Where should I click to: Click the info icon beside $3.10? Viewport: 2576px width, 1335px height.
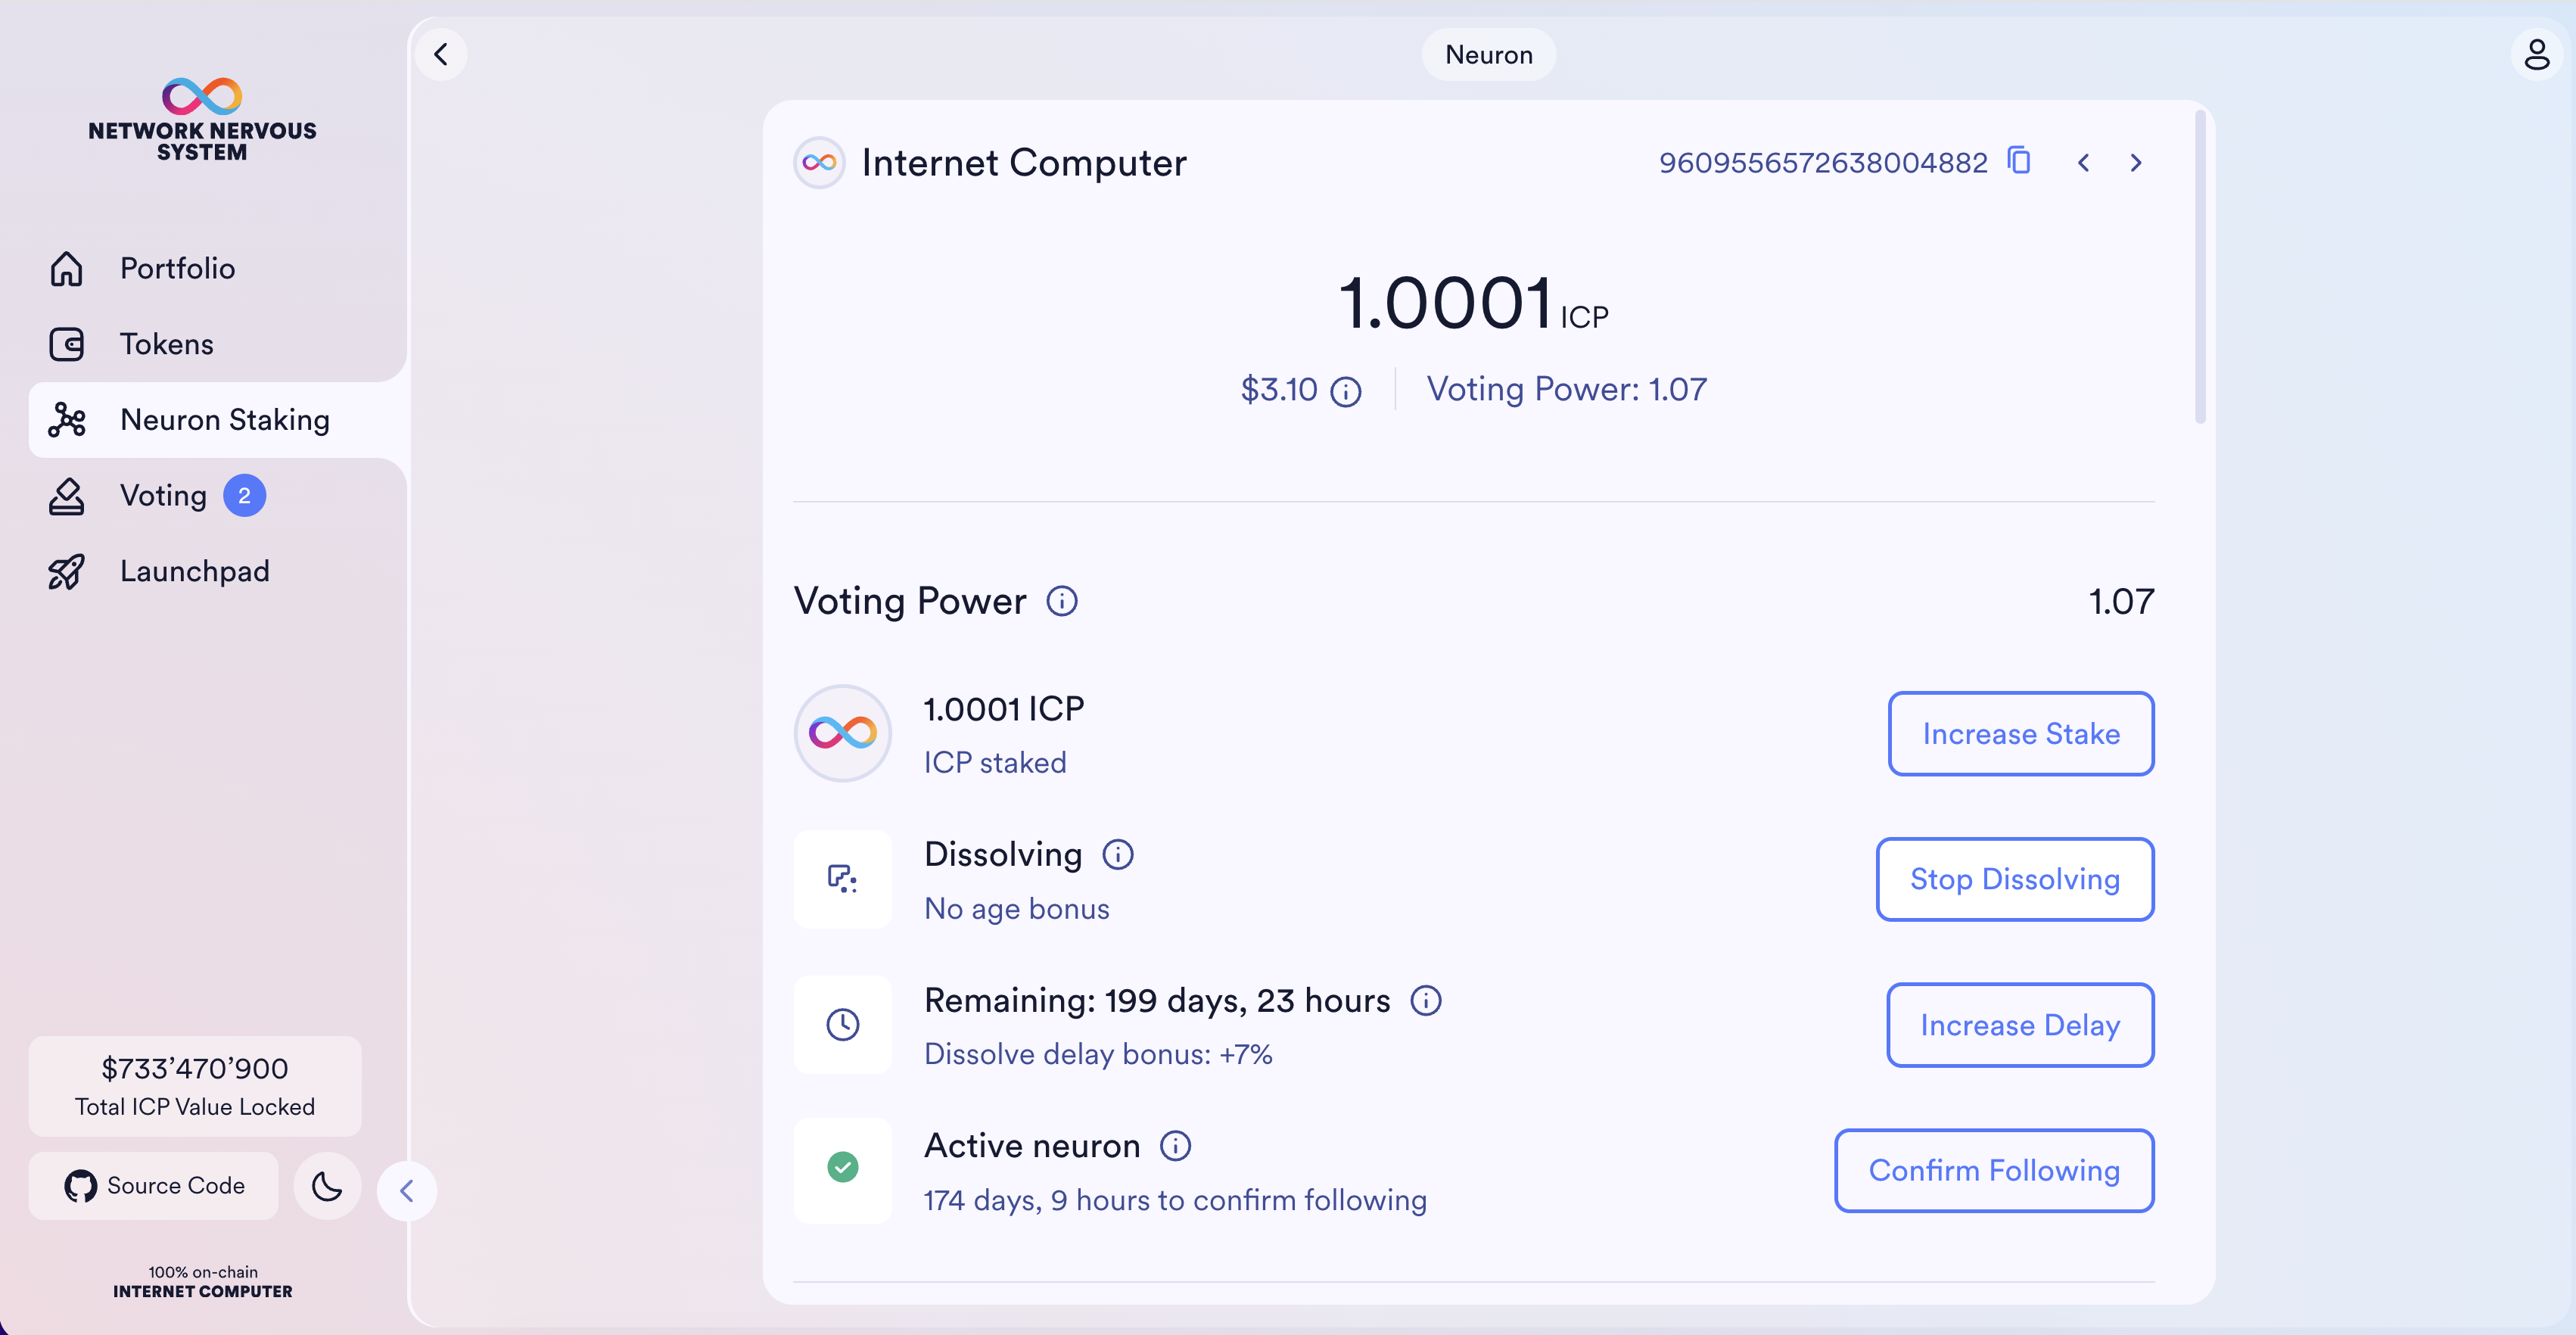pyautogui.click(x=1346, y=391)
